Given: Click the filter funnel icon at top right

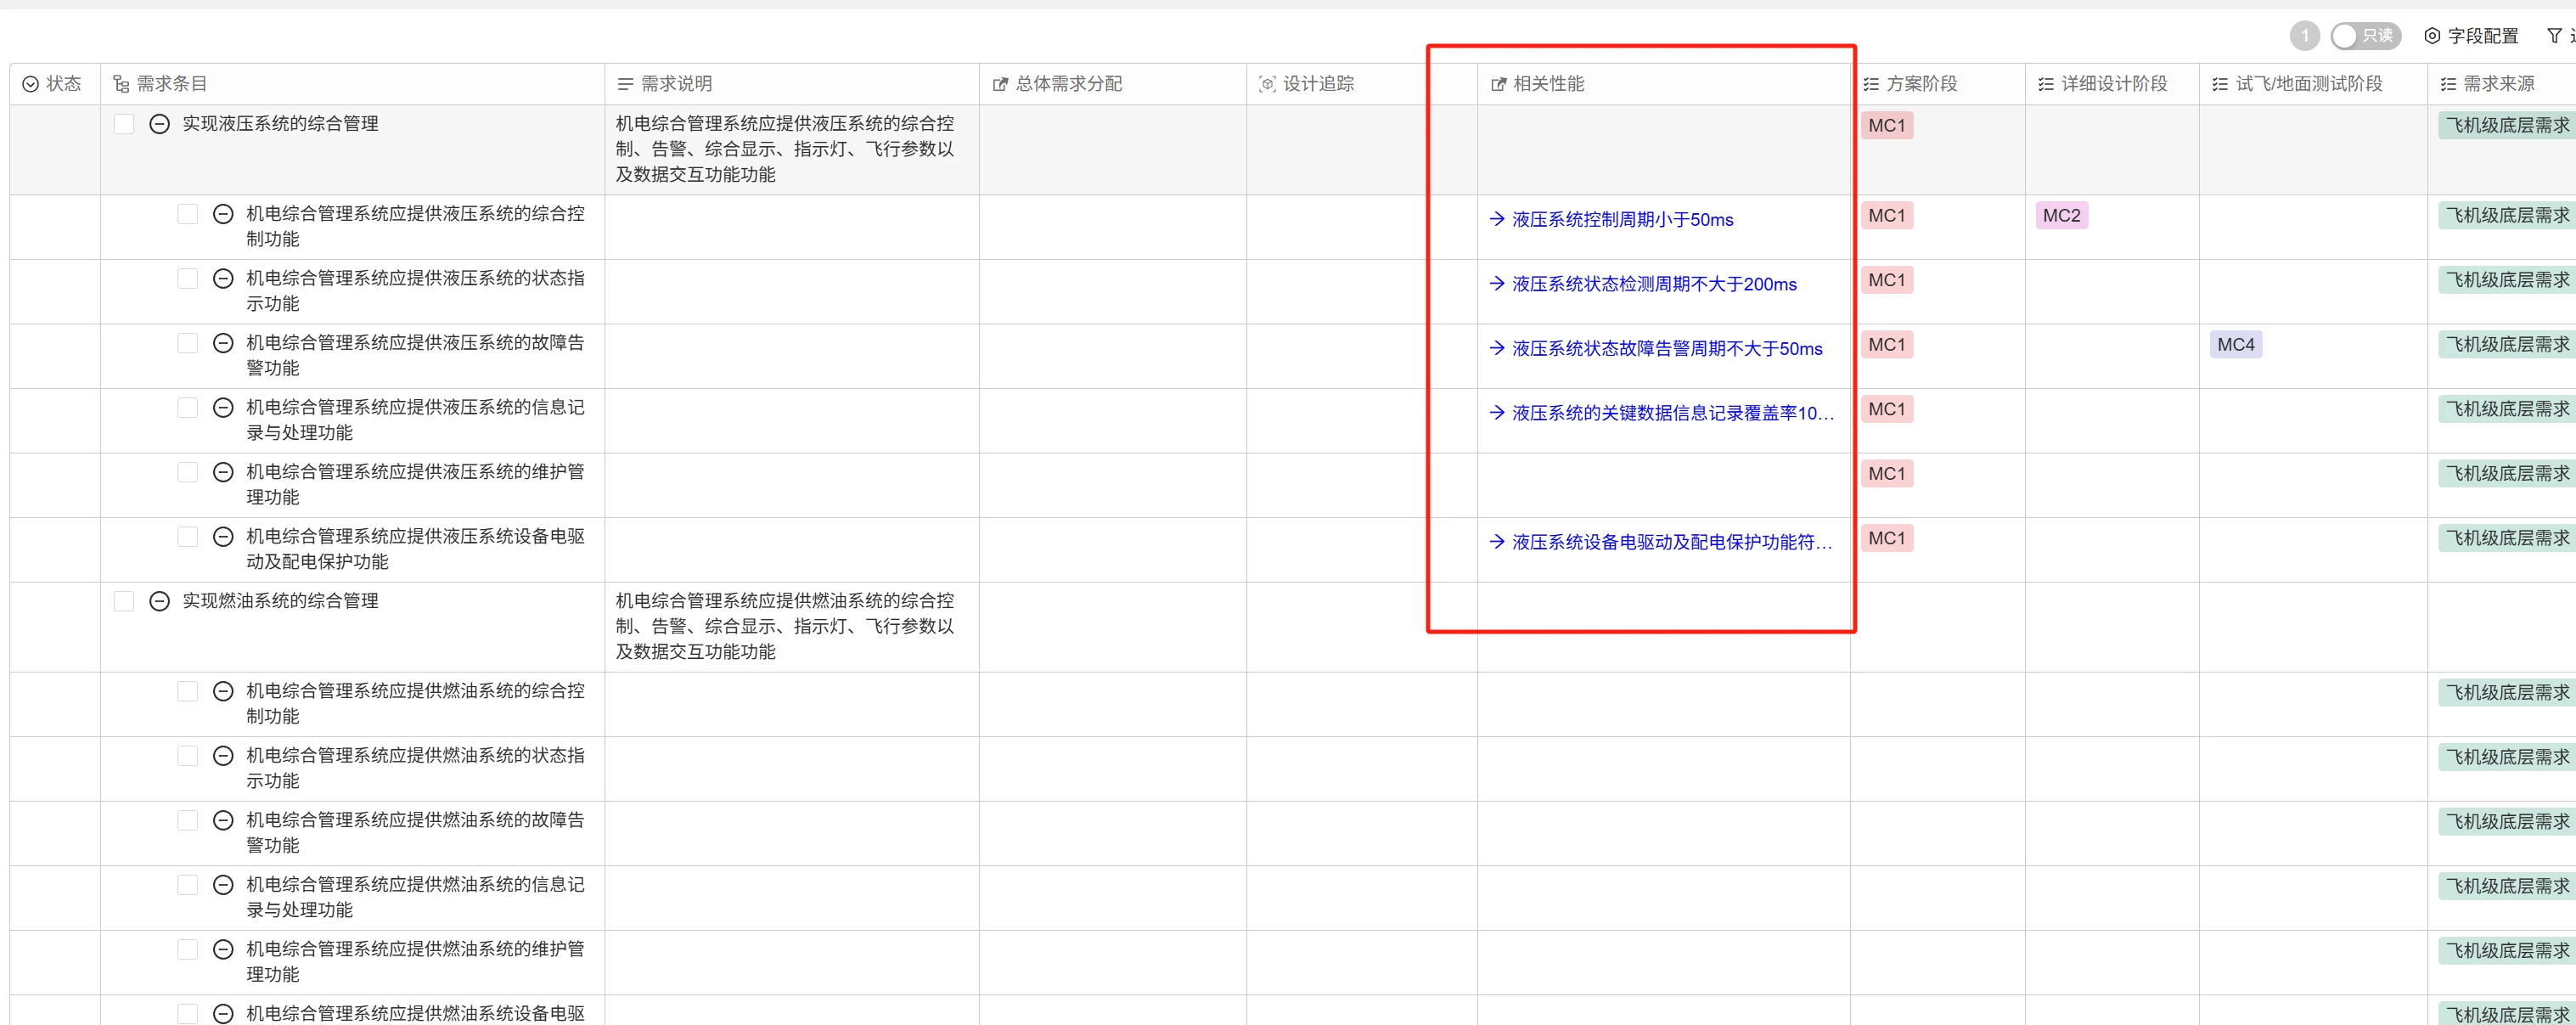Looking at the screenshot, I should (2554, 36).
